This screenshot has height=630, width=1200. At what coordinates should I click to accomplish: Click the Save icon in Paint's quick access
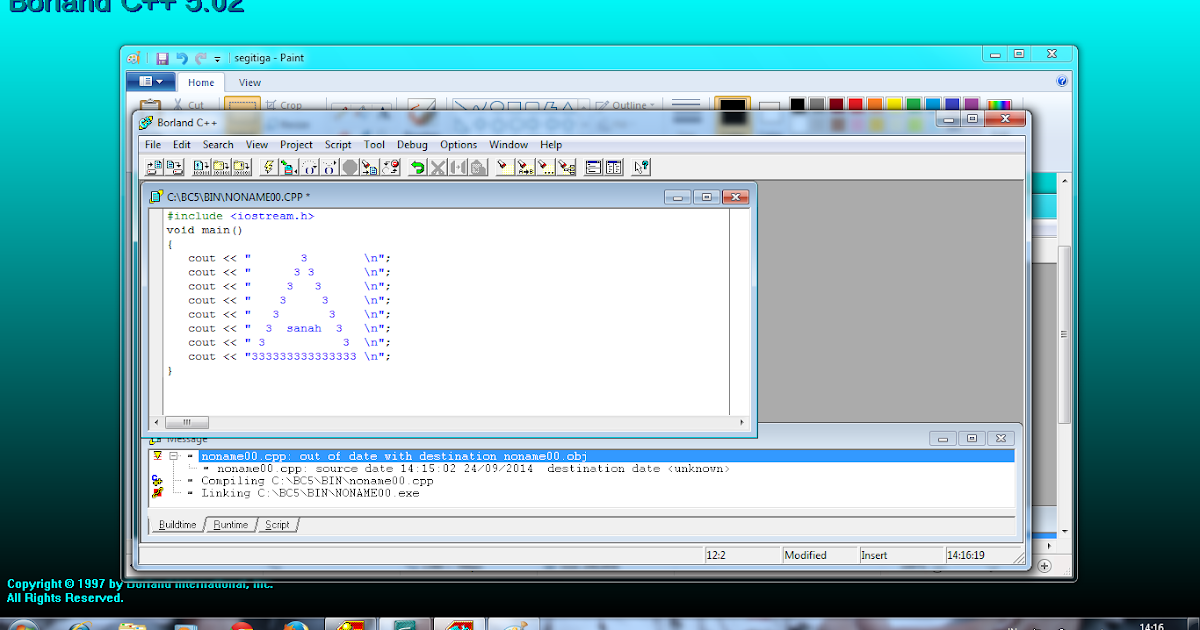[x=162, y=58]
